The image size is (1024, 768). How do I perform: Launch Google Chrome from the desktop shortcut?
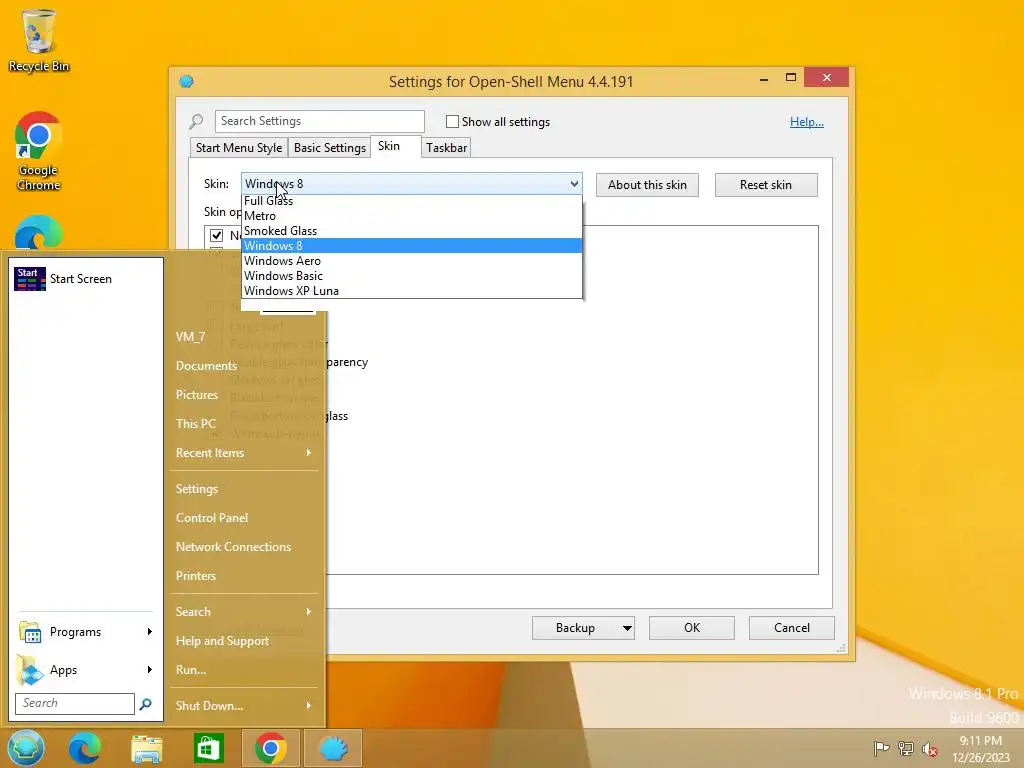pos(38,151)
